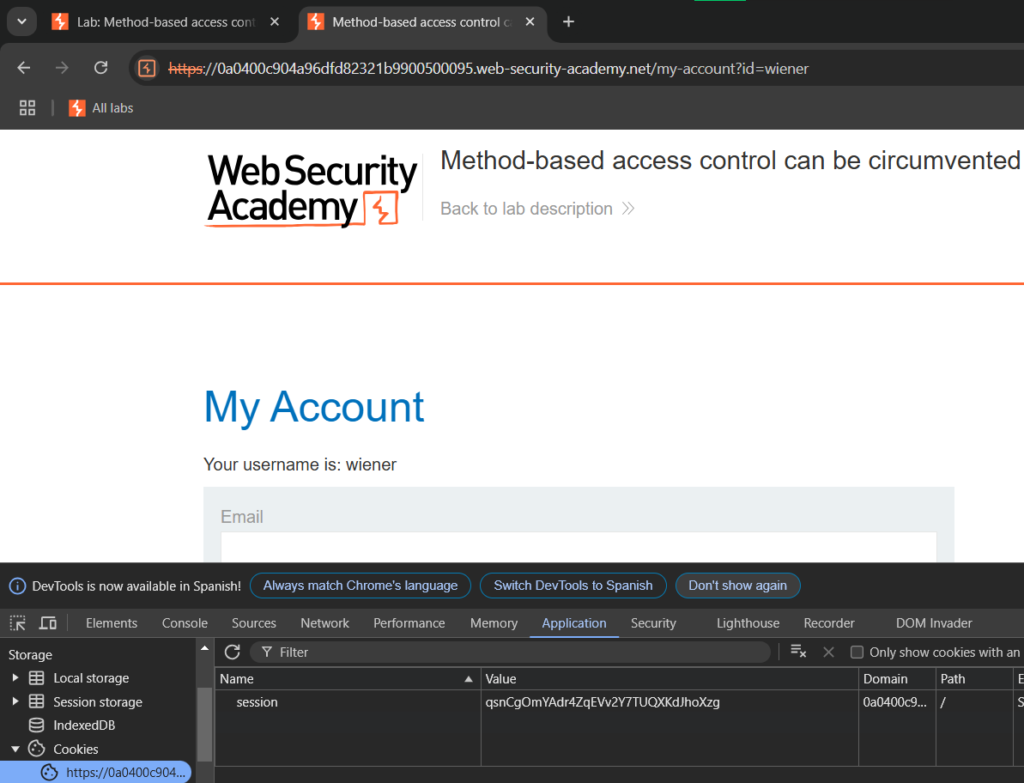Switch to the Recorder tab

[829, 623]
